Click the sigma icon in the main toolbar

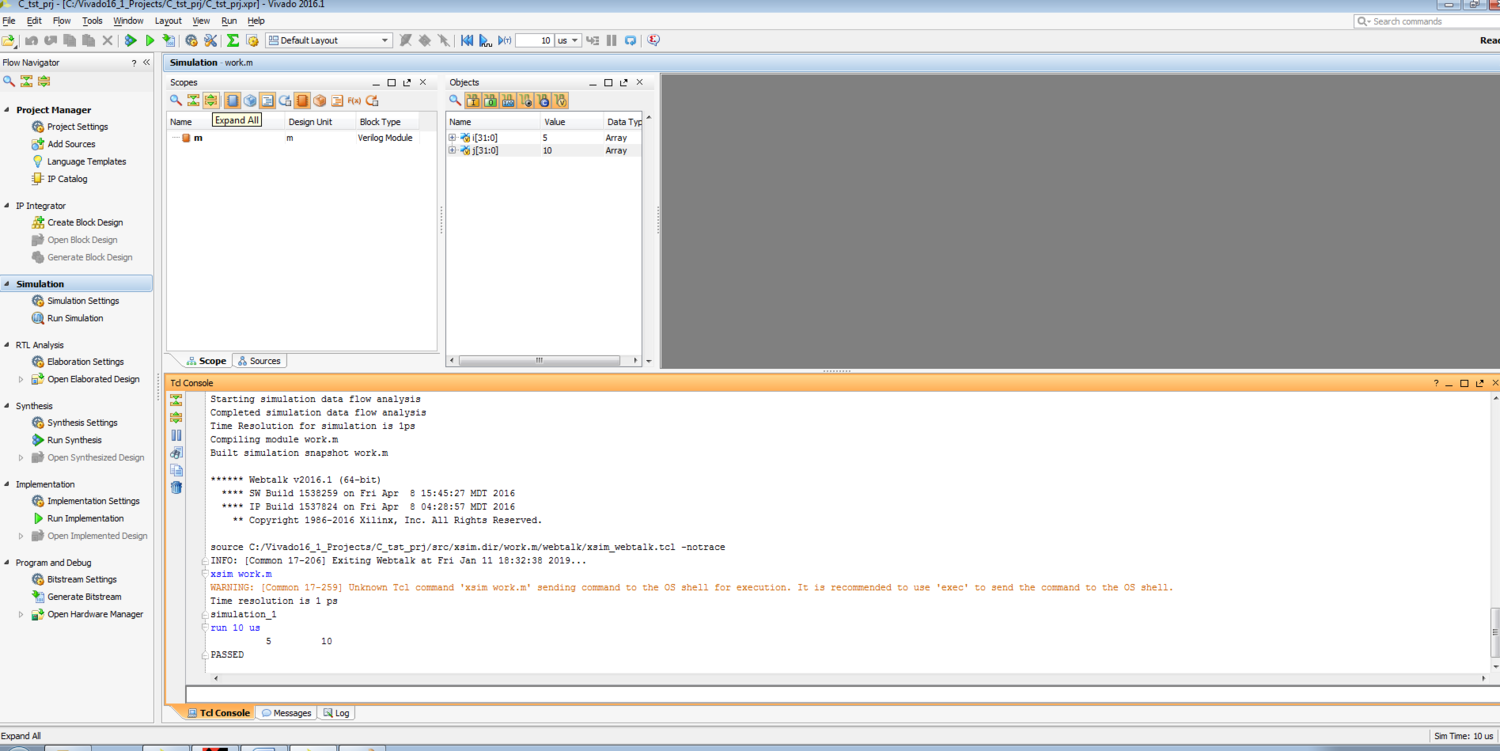pos(232,41)
